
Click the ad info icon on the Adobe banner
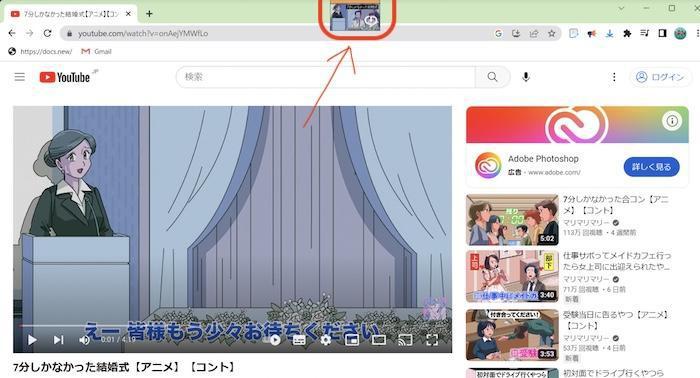[672, 120]
